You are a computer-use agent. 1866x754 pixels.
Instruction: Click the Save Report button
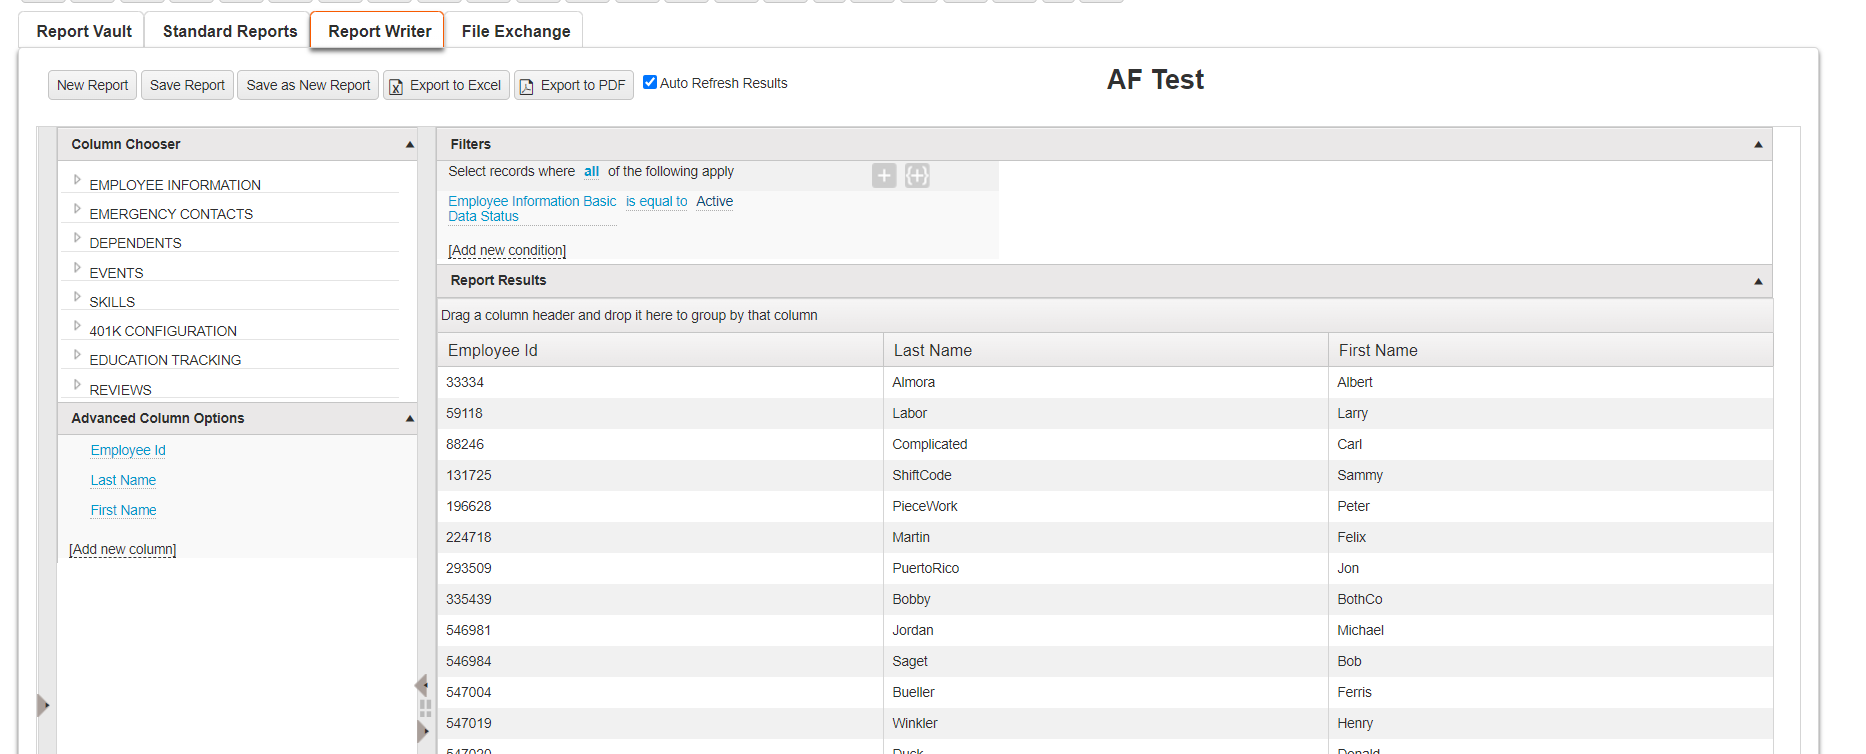pyautogui.click(x=187, y=85)
